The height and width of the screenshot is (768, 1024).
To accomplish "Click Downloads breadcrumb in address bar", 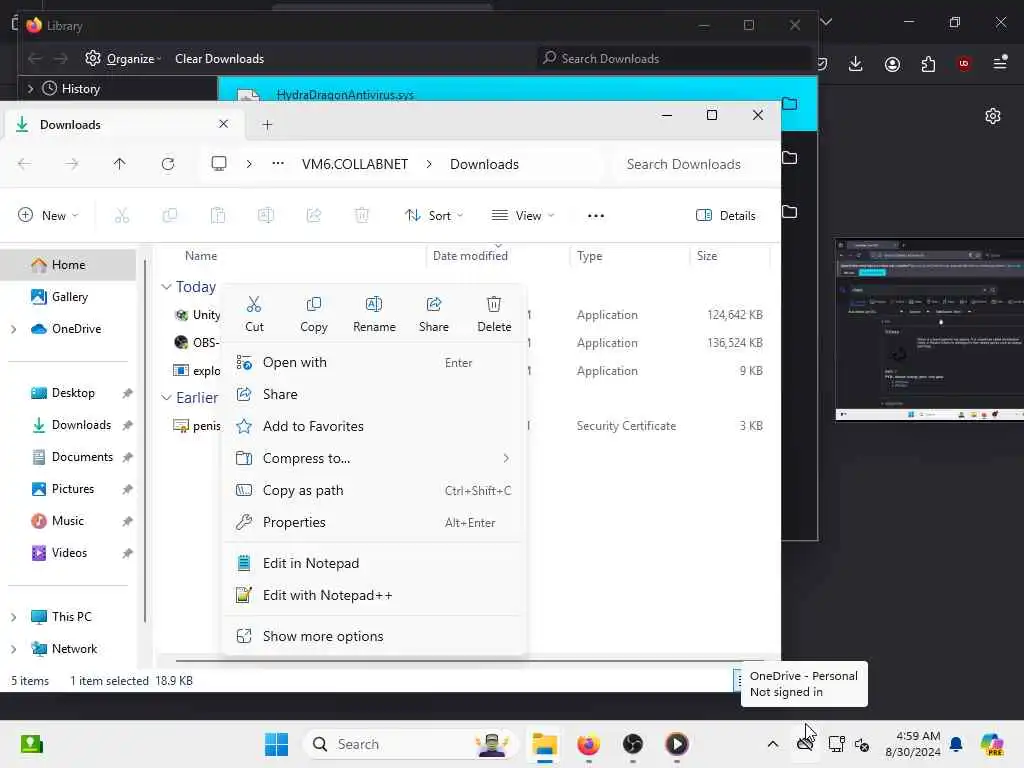I will (x=484, y=165).
